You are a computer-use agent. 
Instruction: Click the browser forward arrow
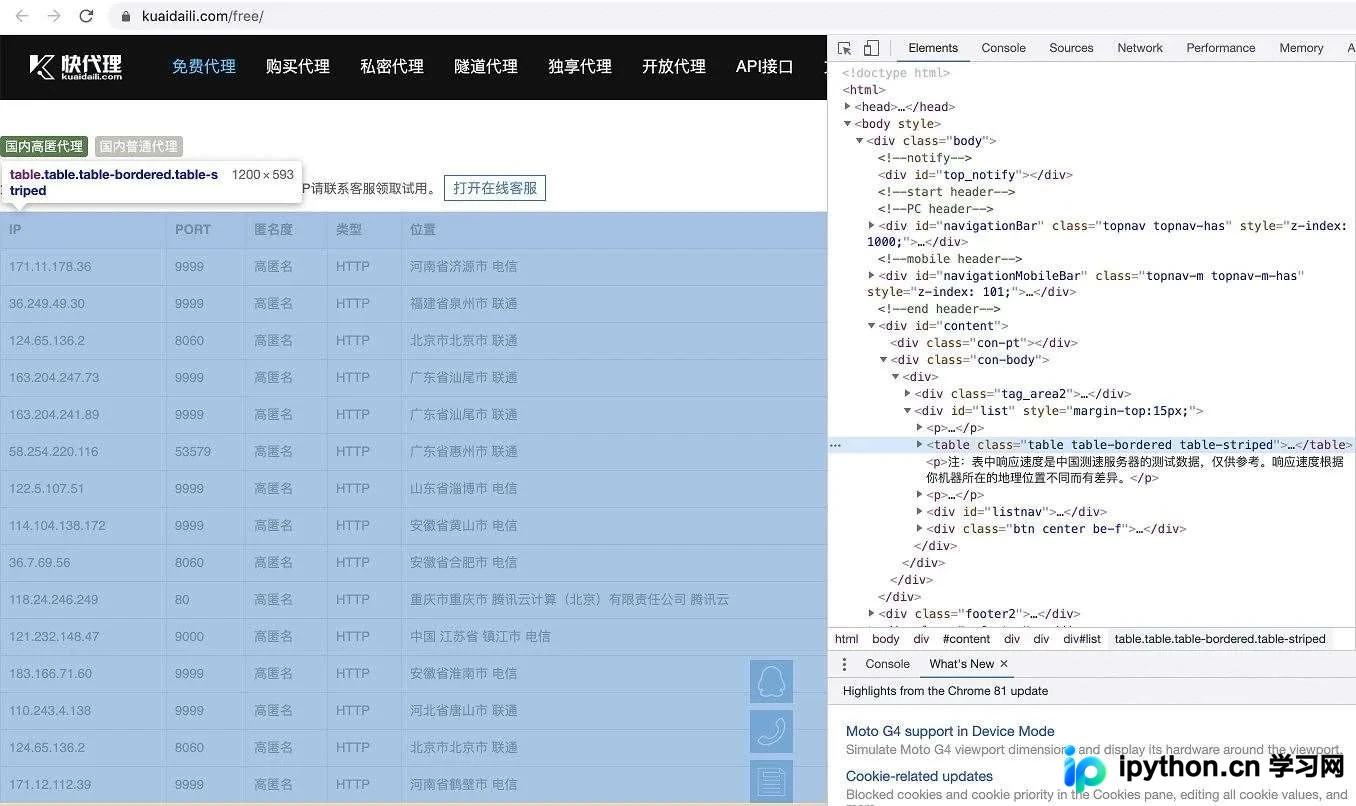(x=54, y=16)
